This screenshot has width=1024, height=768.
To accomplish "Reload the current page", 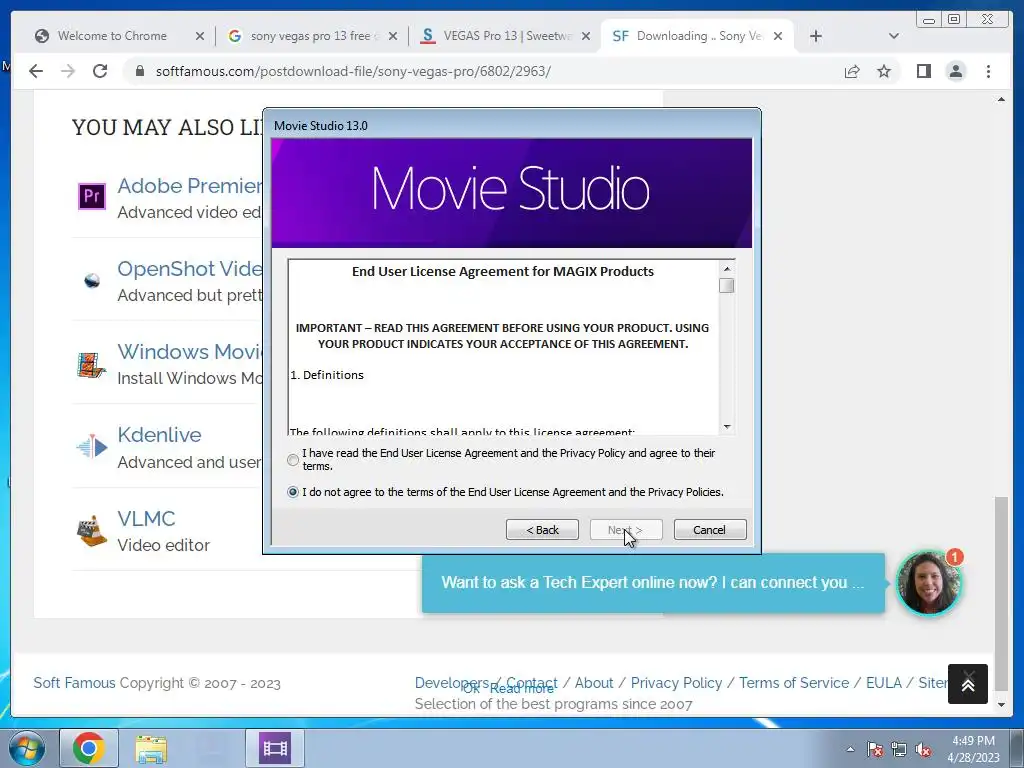I will pos(100,71).
